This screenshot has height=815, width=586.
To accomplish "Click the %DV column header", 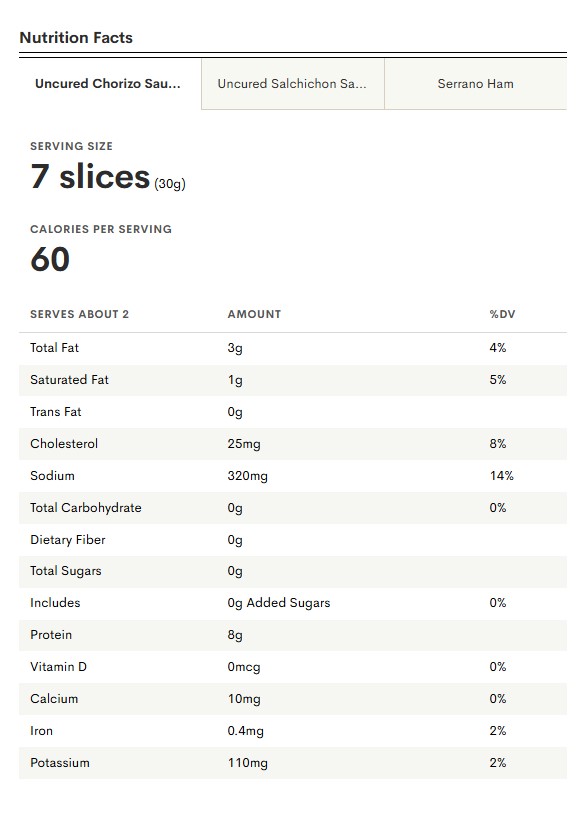I will (x=502, y=314).
